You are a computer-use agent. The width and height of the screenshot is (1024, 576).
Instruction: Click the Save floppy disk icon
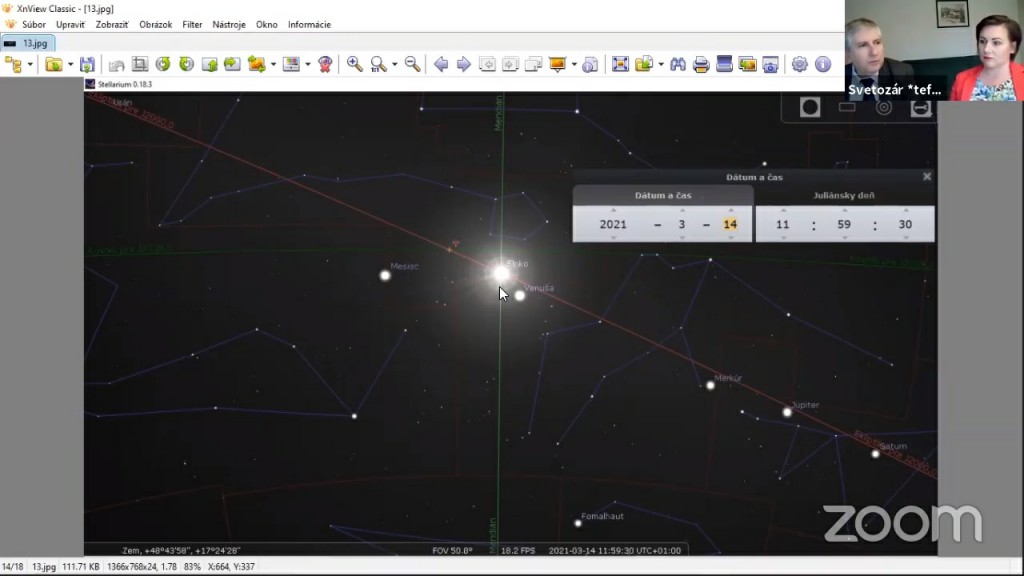pyautogui.click(x=88, y=64)
